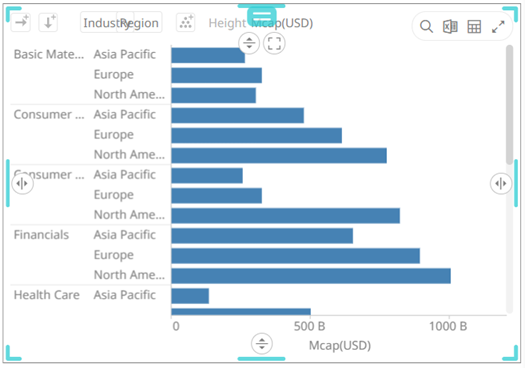Viewport: 525px width, 368px height.
Task: Click the top-left teal corner handle
Action: point(13,14)
